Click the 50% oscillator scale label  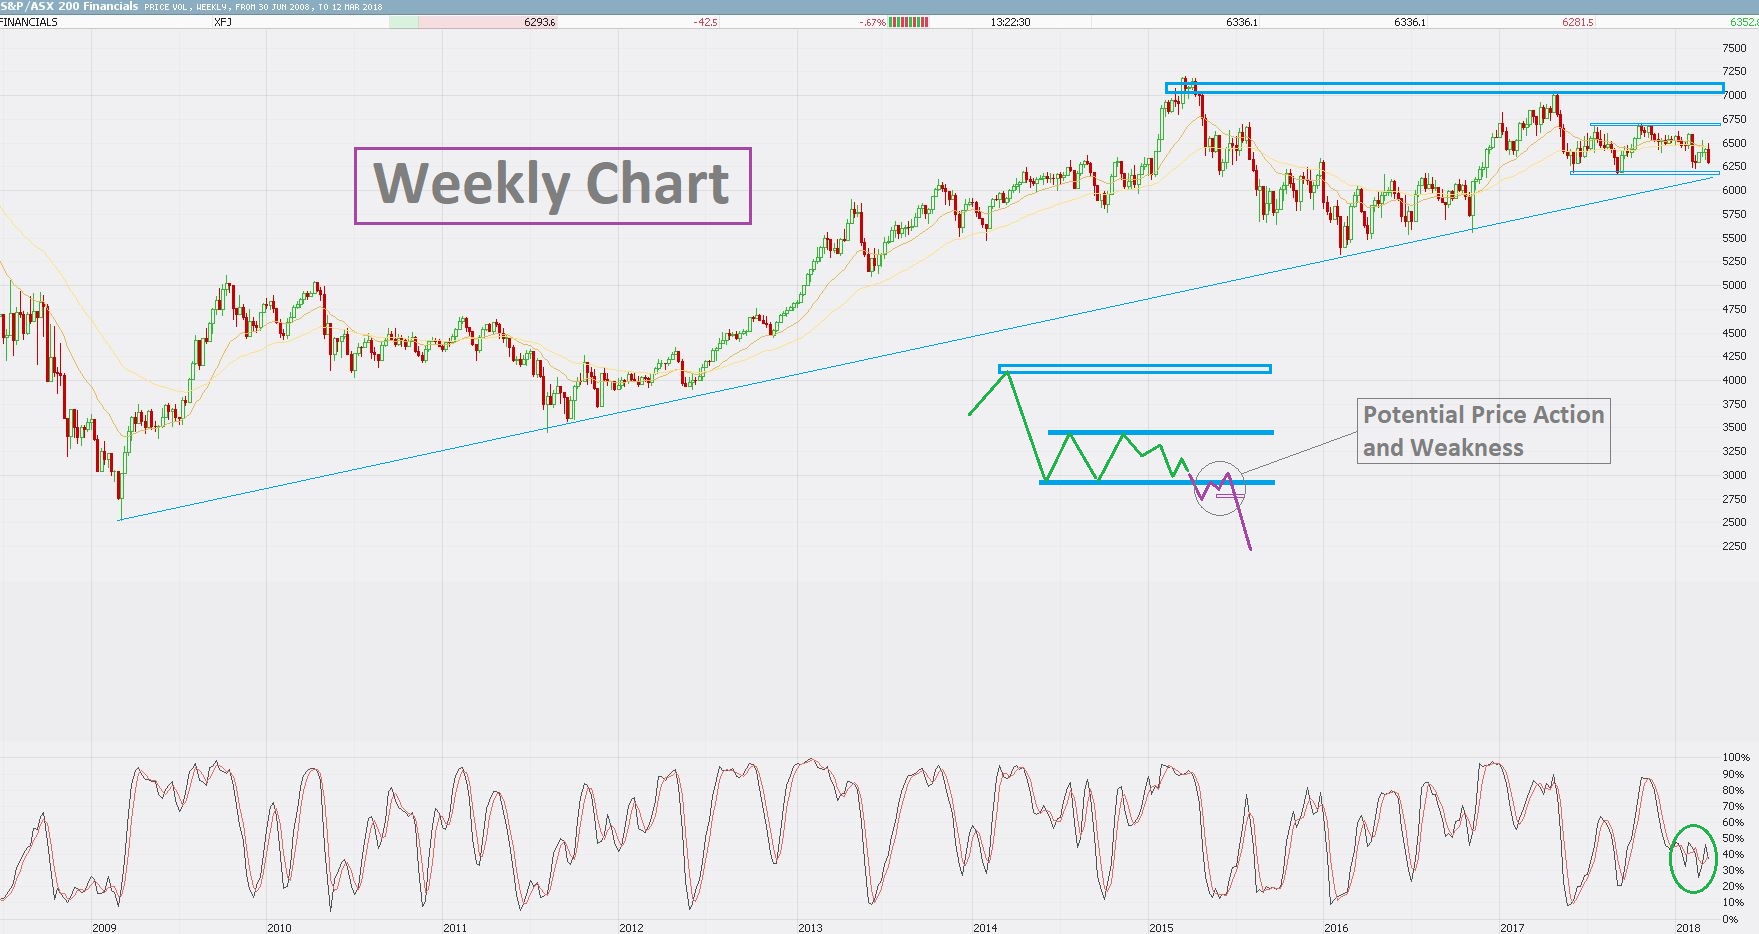[1733, 838]
